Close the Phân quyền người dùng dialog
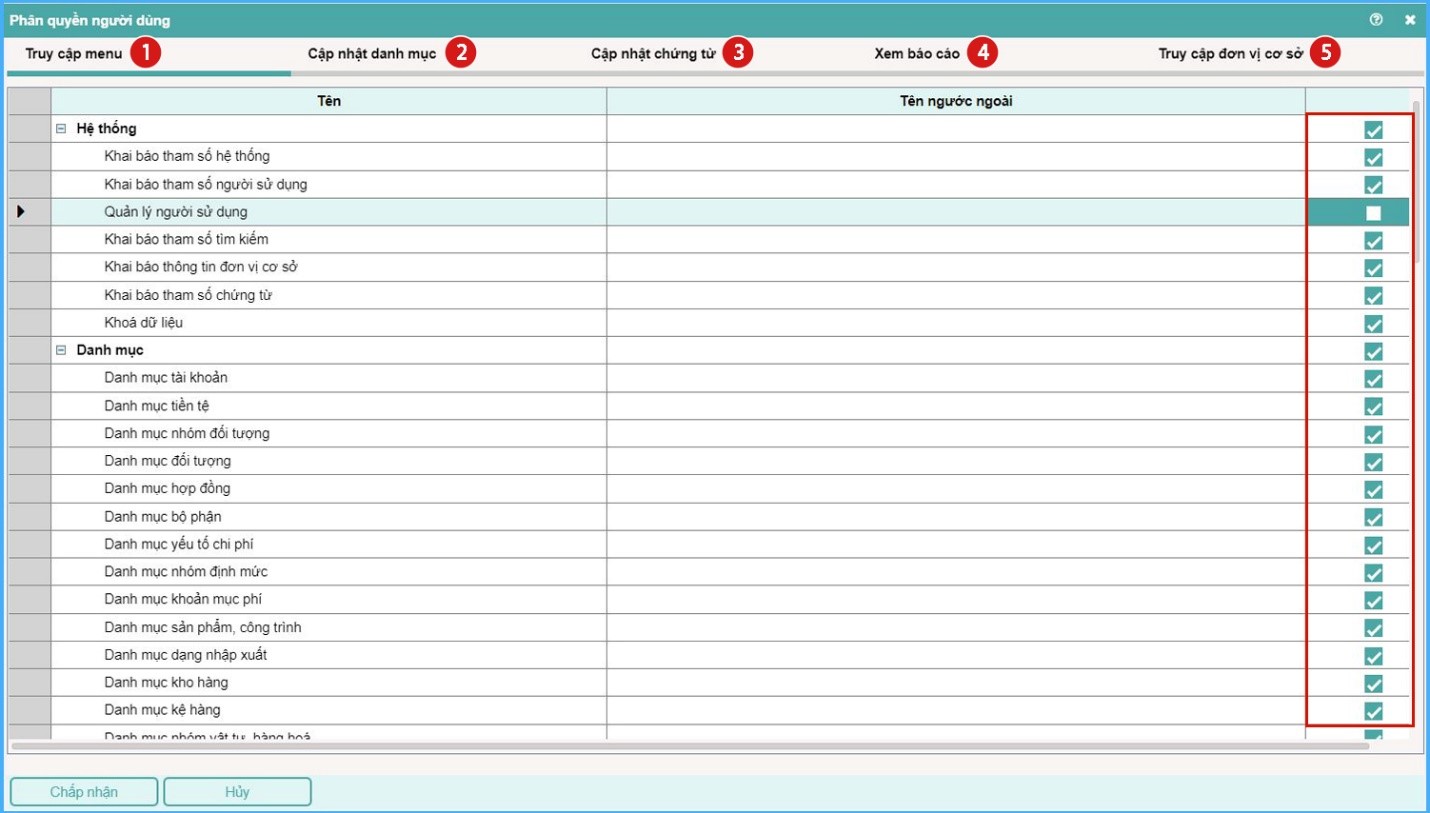The height and width of the screenshot is (813, 1430). coord(1410,19)
